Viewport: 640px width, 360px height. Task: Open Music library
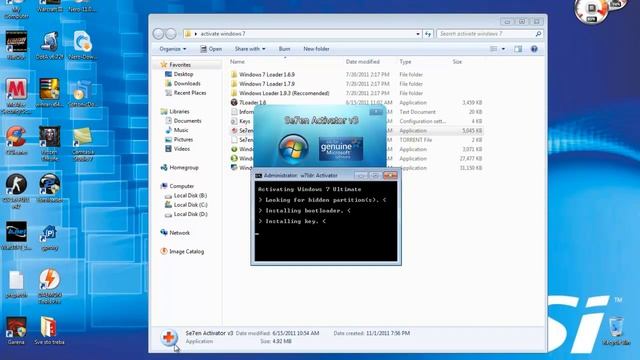[181, 130]
